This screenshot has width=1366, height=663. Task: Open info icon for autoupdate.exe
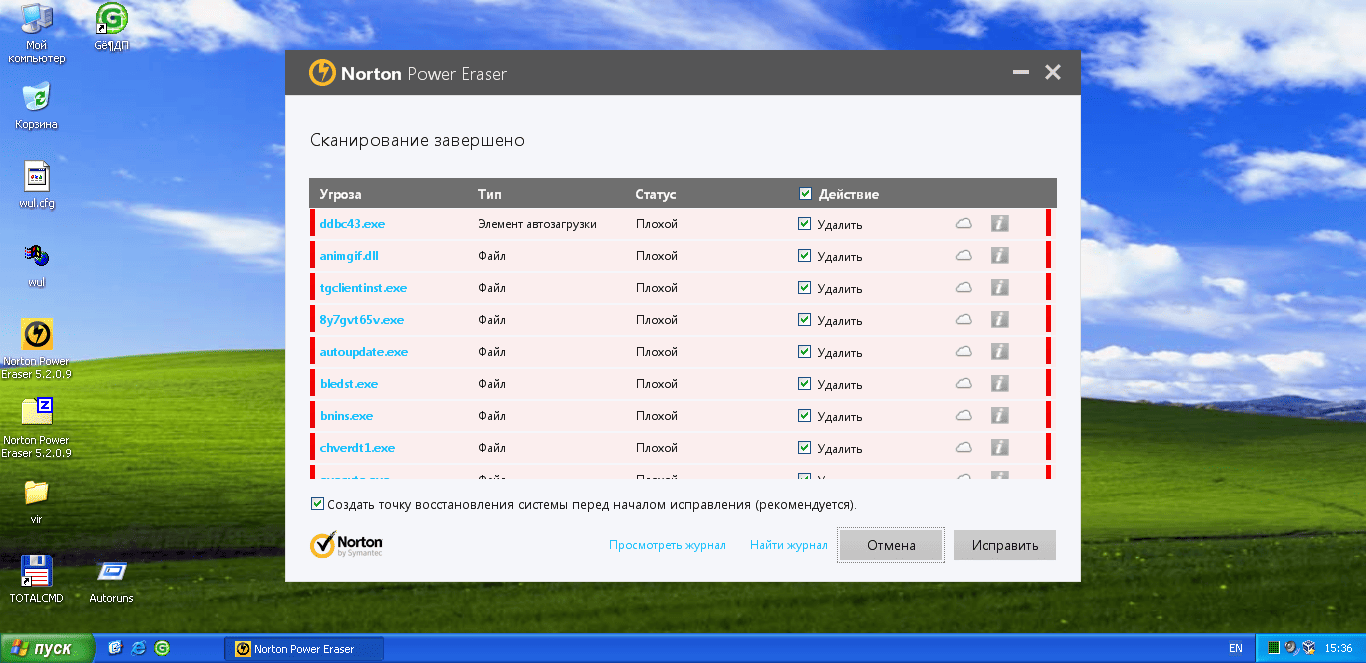(999, 352)
